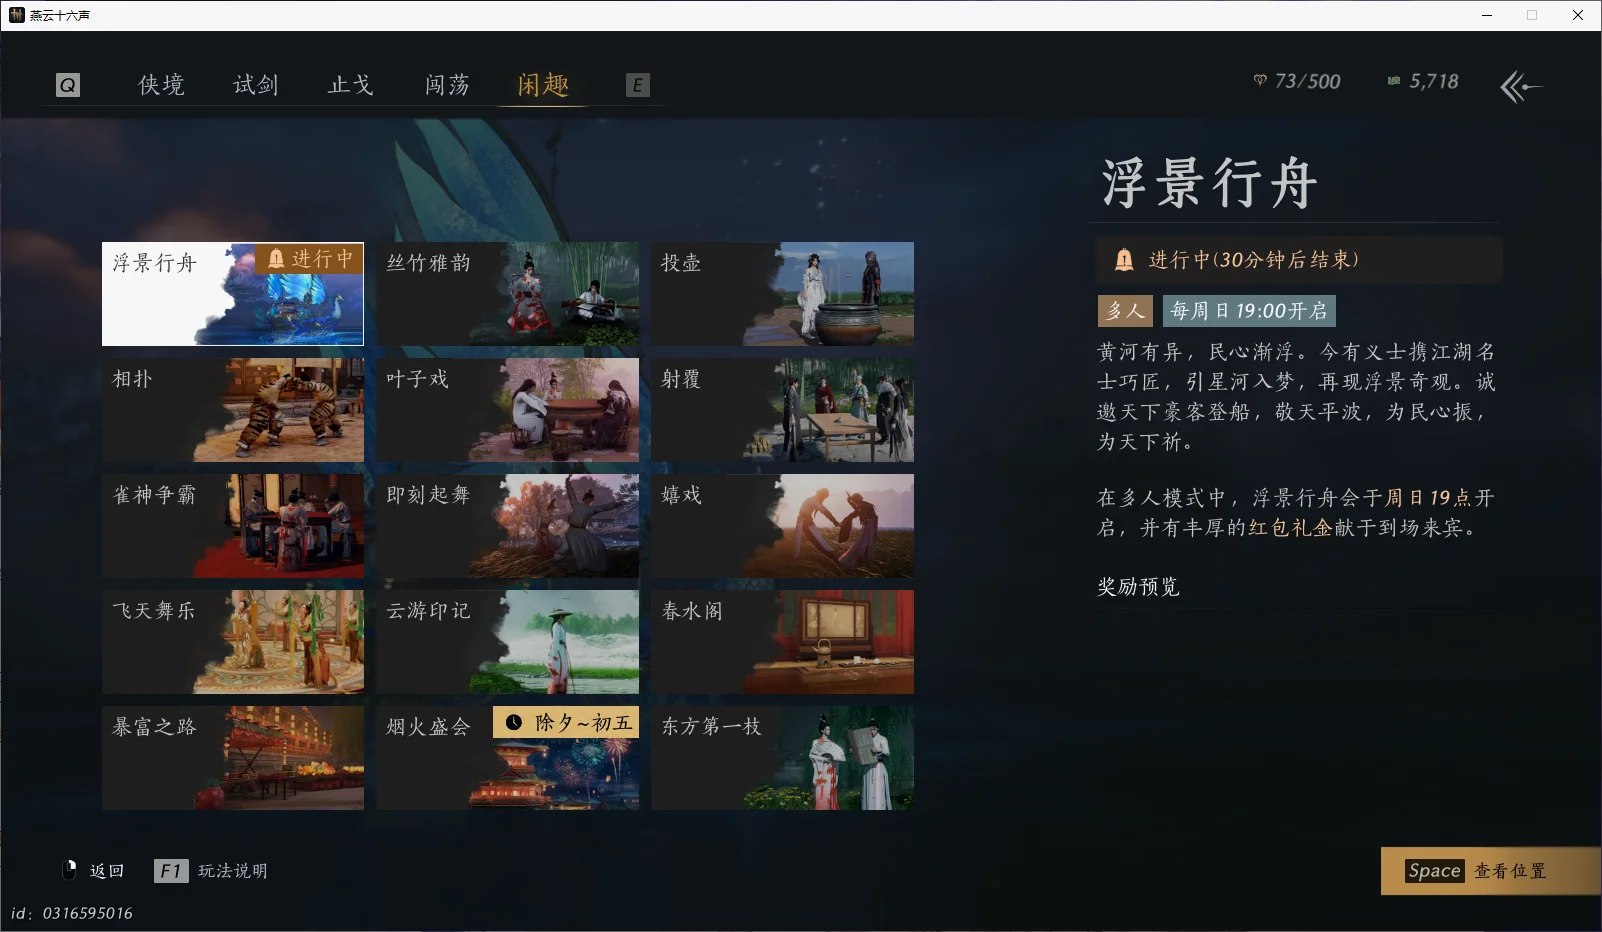This screenshot has width=1602, height=932.
Task: Click the 除夕~初五 date badge
Action: tap(566, 722)
